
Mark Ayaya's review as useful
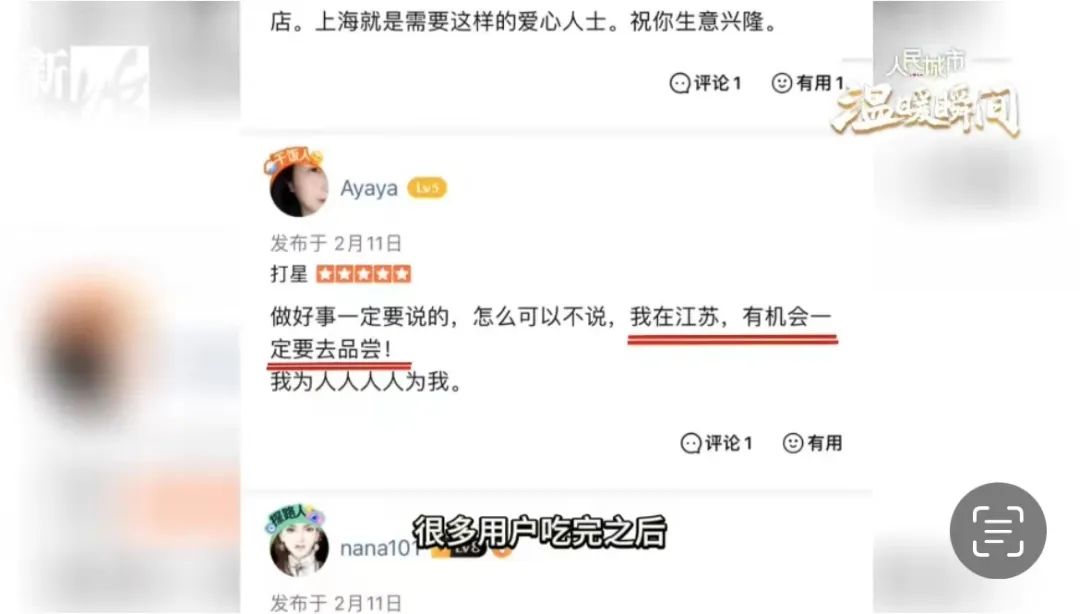[813, 442]
